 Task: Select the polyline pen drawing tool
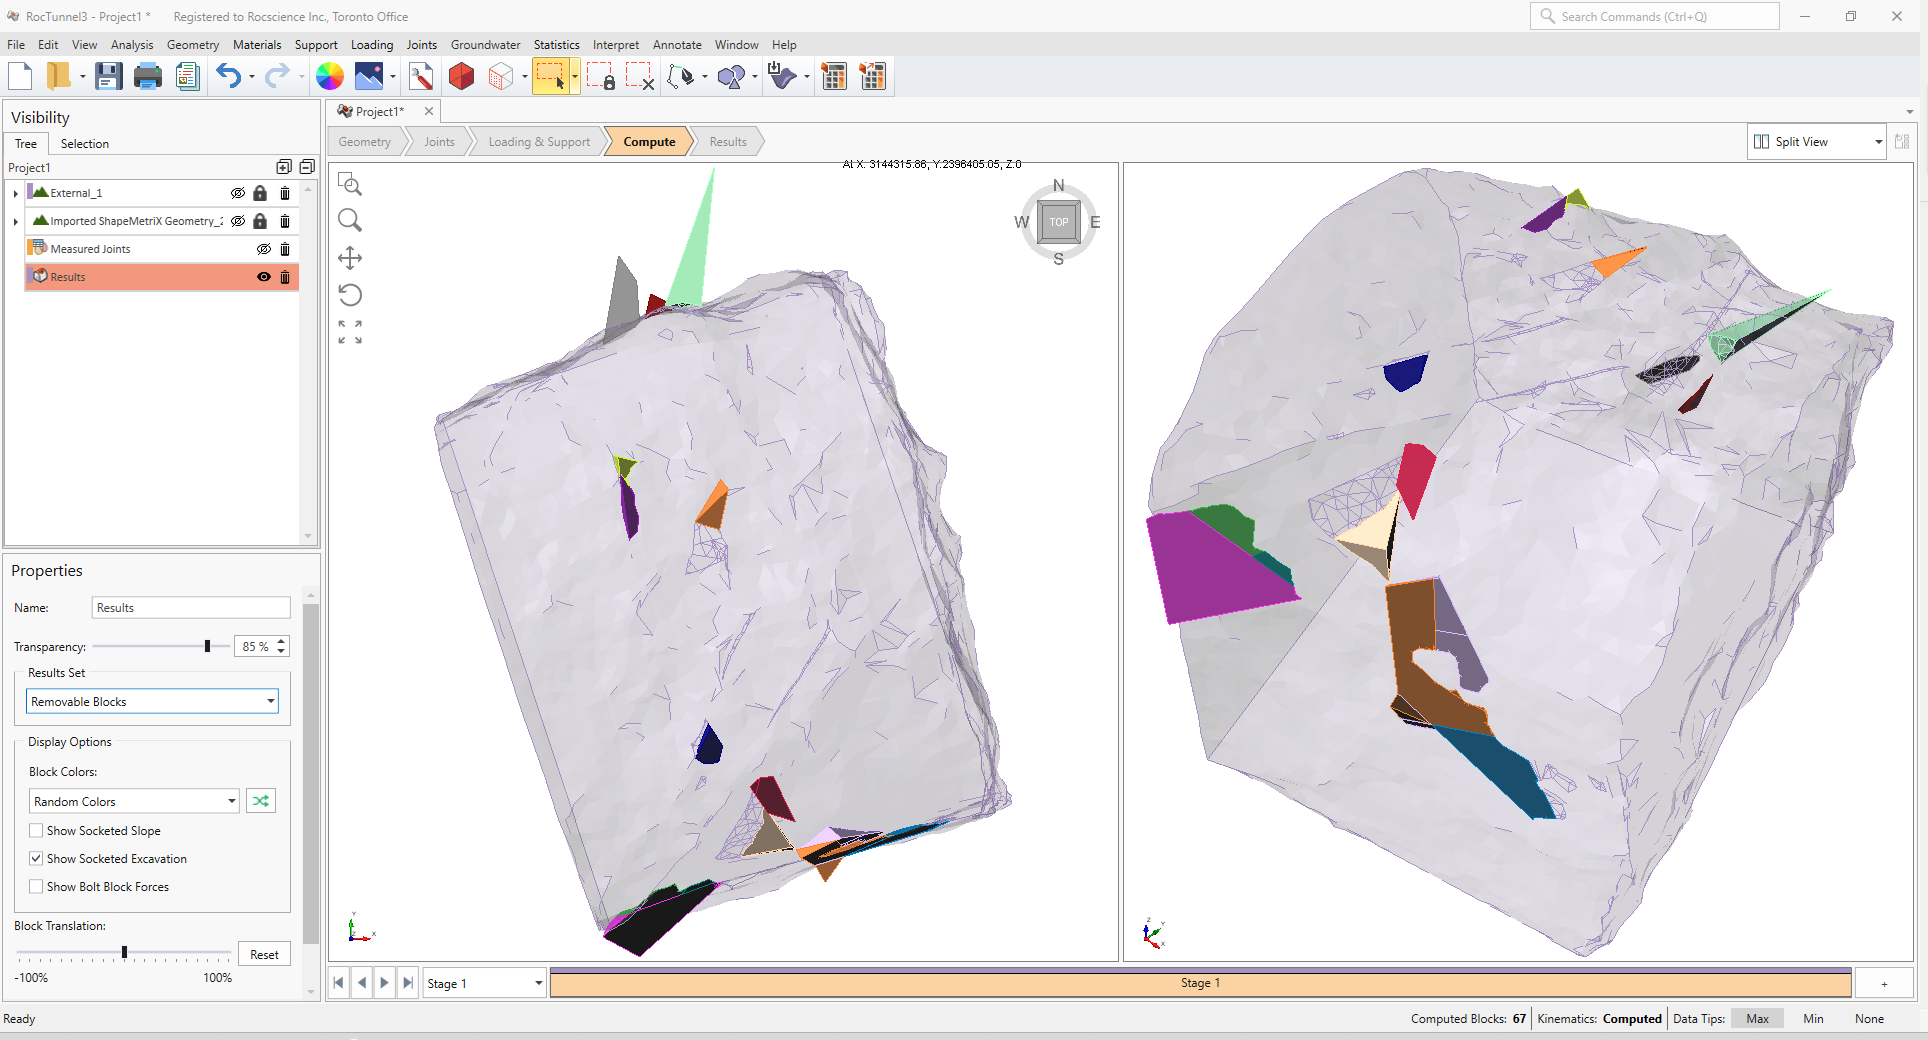682,76
